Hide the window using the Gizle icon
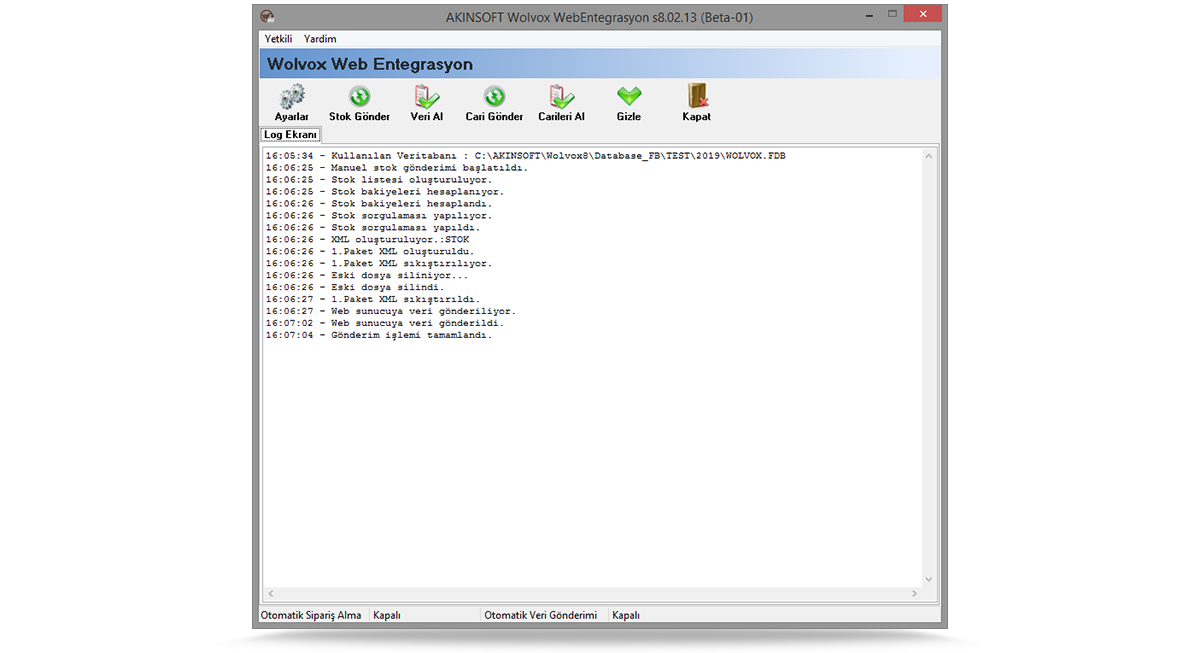The width and height of the screenshot is (1200, 653). [x=628, y=100]
